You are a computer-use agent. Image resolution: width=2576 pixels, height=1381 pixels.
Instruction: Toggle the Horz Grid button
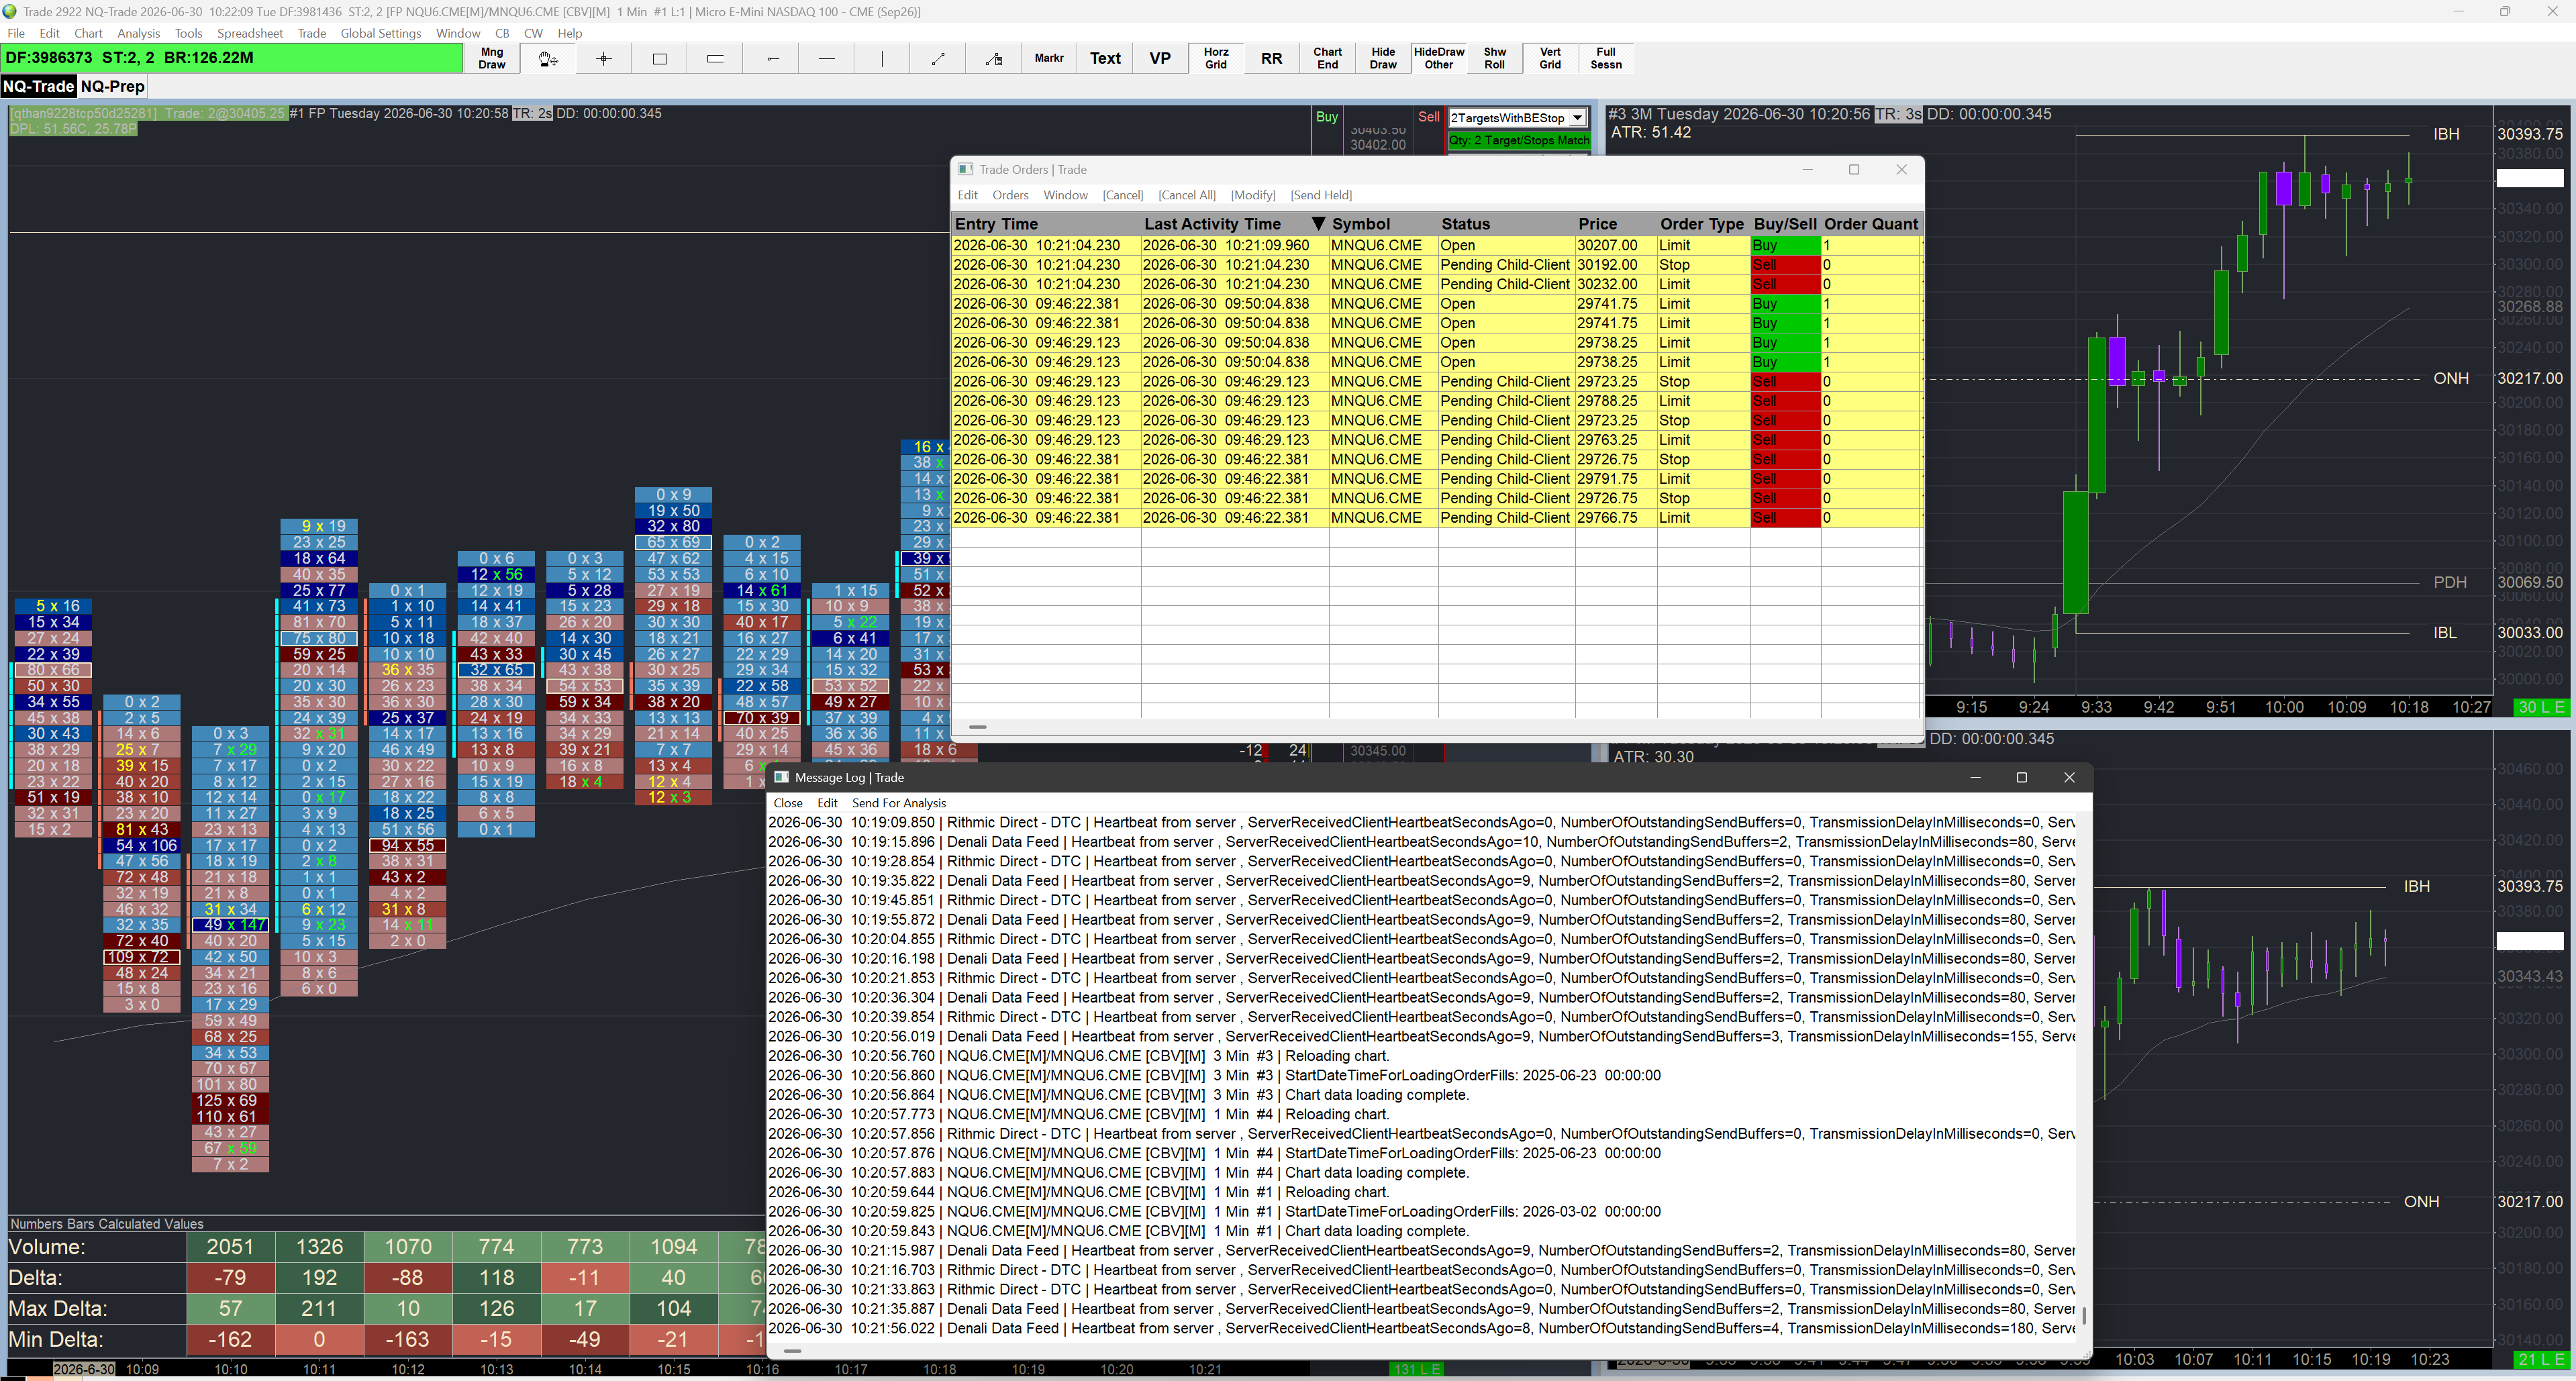click(1216, 58)
